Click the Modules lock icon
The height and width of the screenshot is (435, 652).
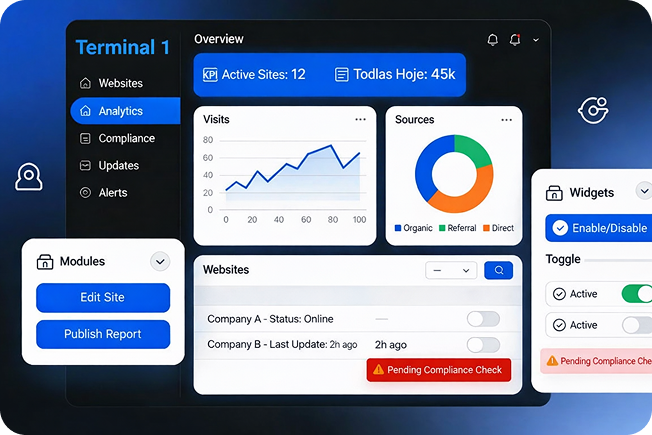[x=45, y=262]
